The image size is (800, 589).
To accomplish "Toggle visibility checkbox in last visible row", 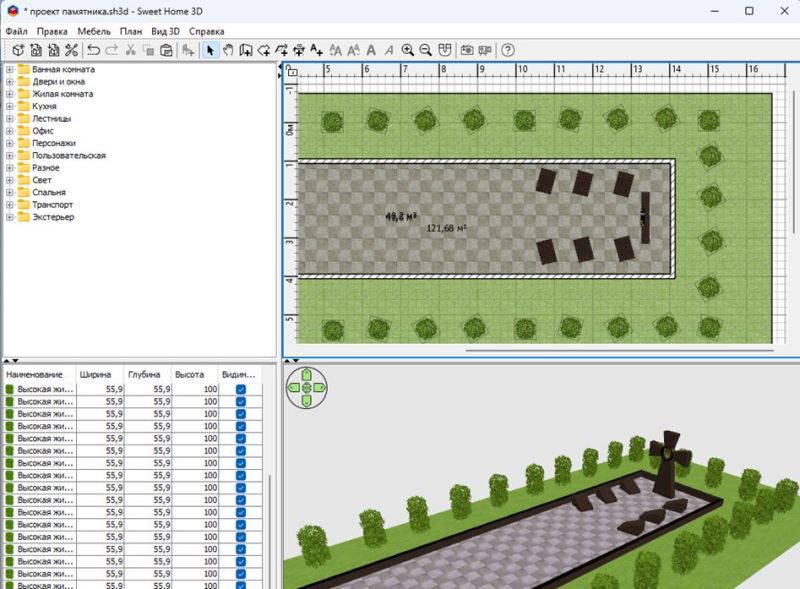I will pos(241,582).
